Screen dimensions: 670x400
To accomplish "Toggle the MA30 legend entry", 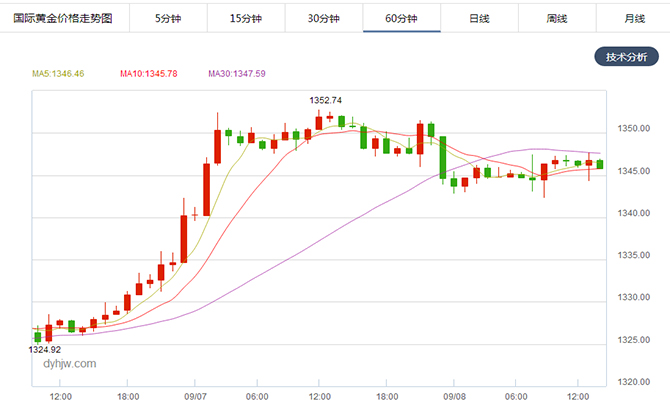I will [237, 74].
